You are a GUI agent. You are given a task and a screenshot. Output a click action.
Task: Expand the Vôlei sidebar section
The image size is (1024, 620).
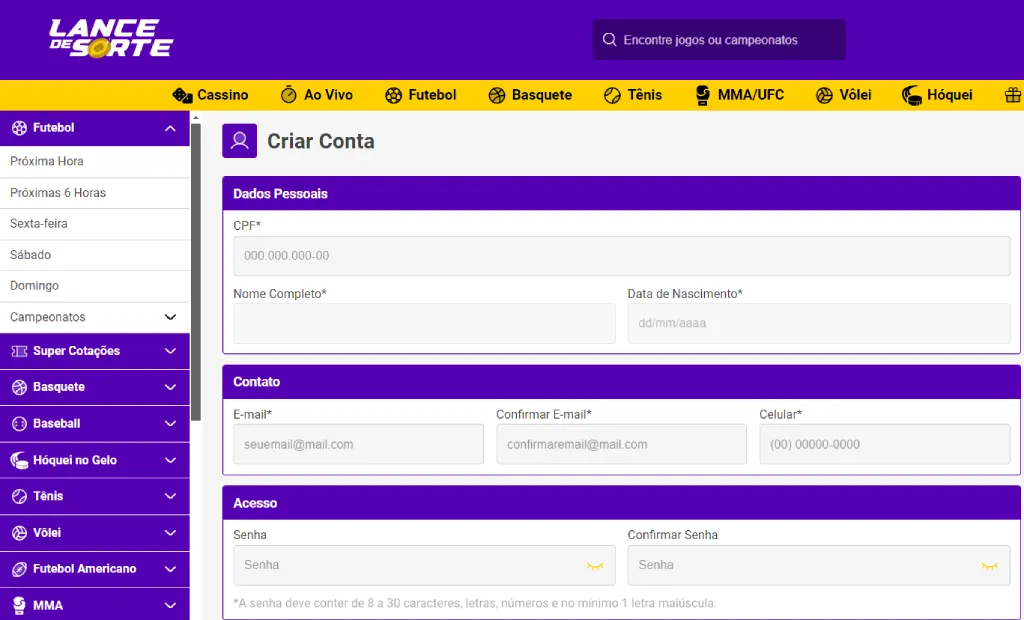tap(170, 532)
